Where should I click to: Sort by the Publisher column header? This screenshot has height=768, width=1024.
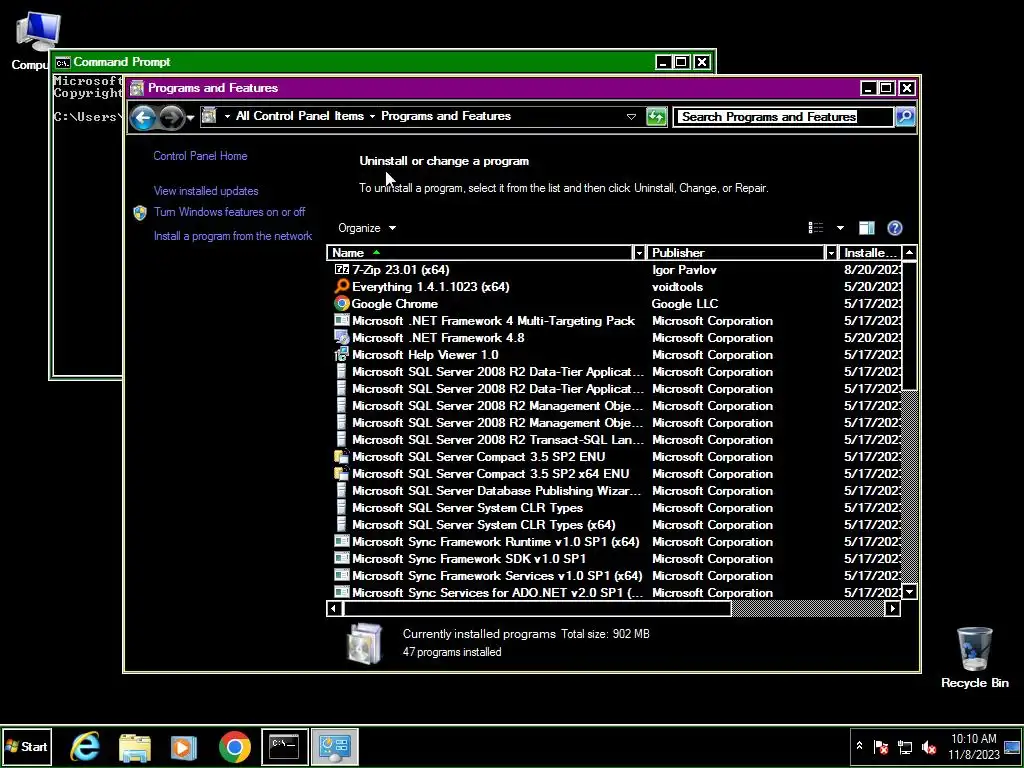click(736, 253)
